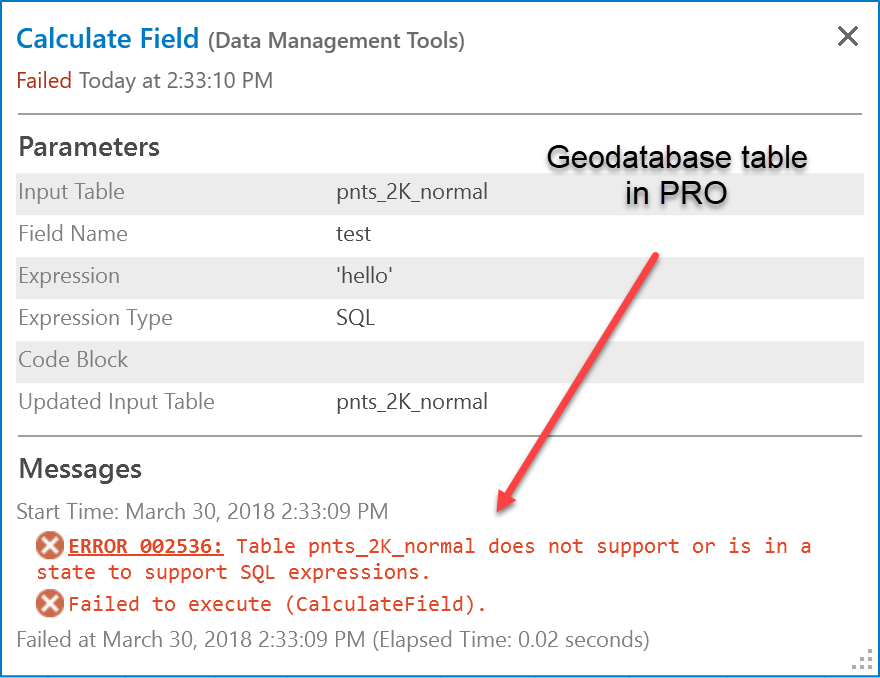This screenshot has height=678, width=880.
Task: Click the Start Time message line
Action: pos(202,512)
